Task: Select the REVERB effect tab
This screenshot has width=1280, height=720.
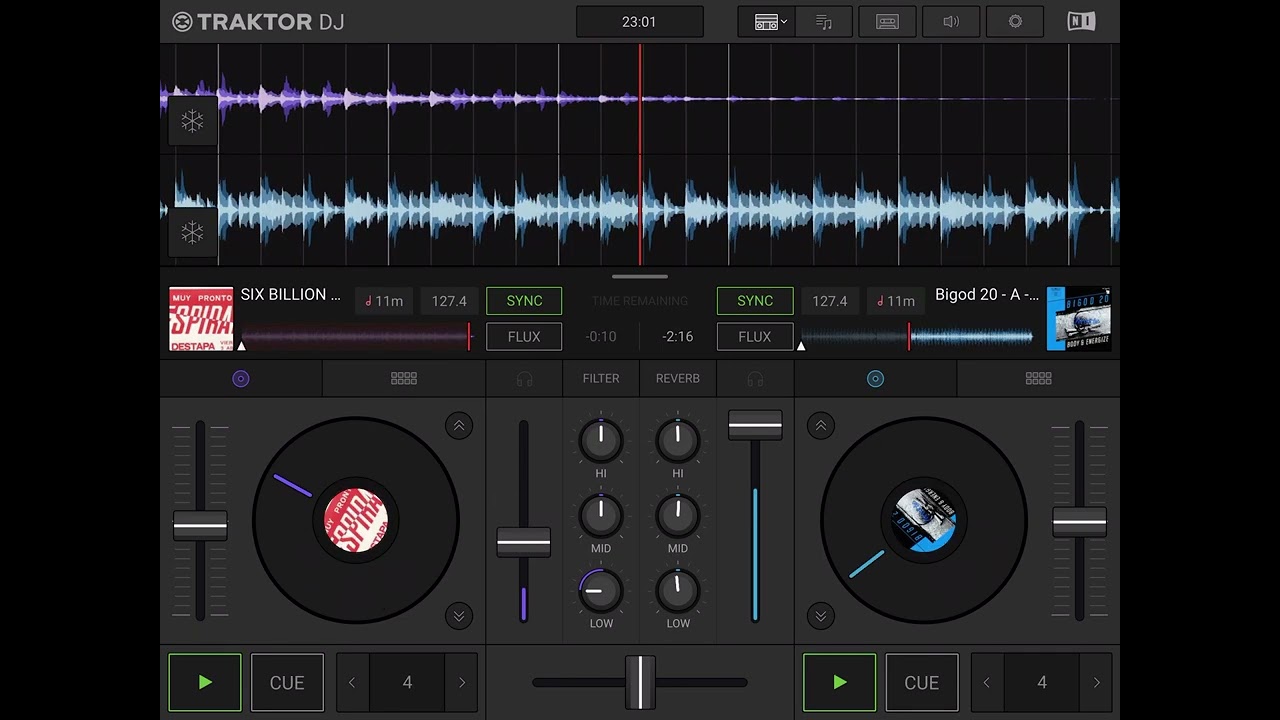Action: 678,378
